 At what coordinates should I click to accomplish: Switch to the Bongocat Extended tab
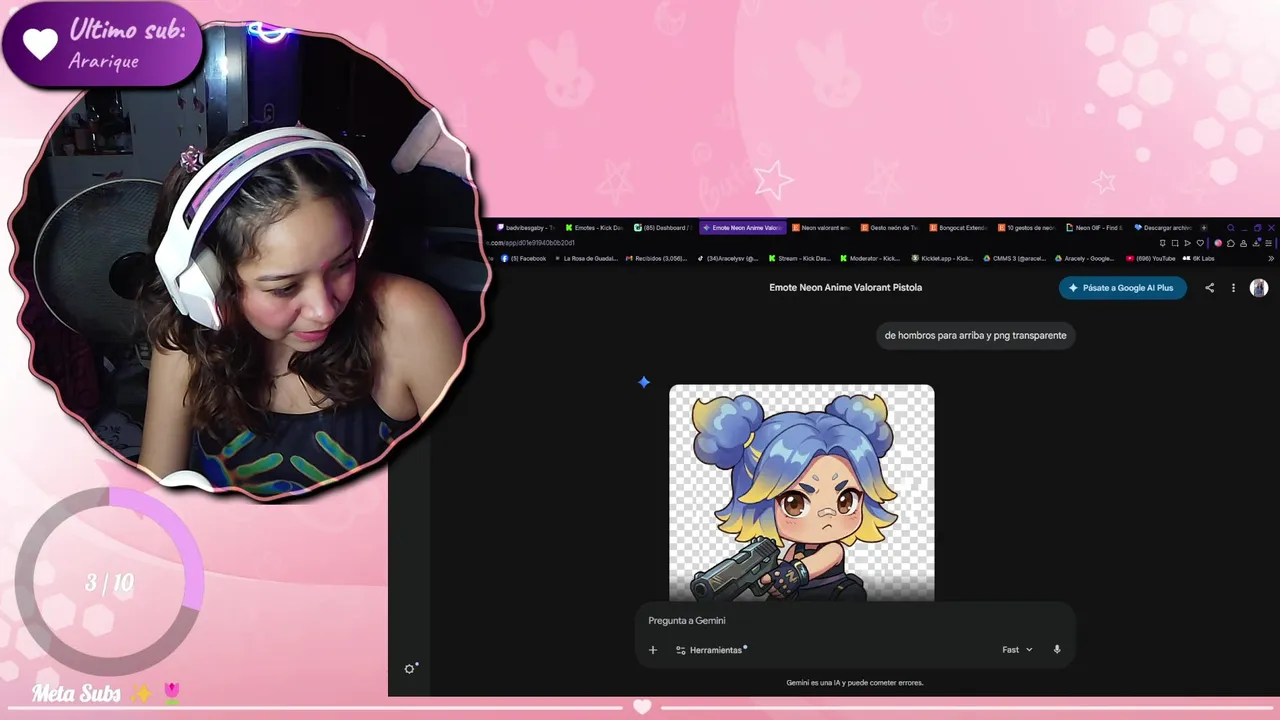click(x=959, y=228)
